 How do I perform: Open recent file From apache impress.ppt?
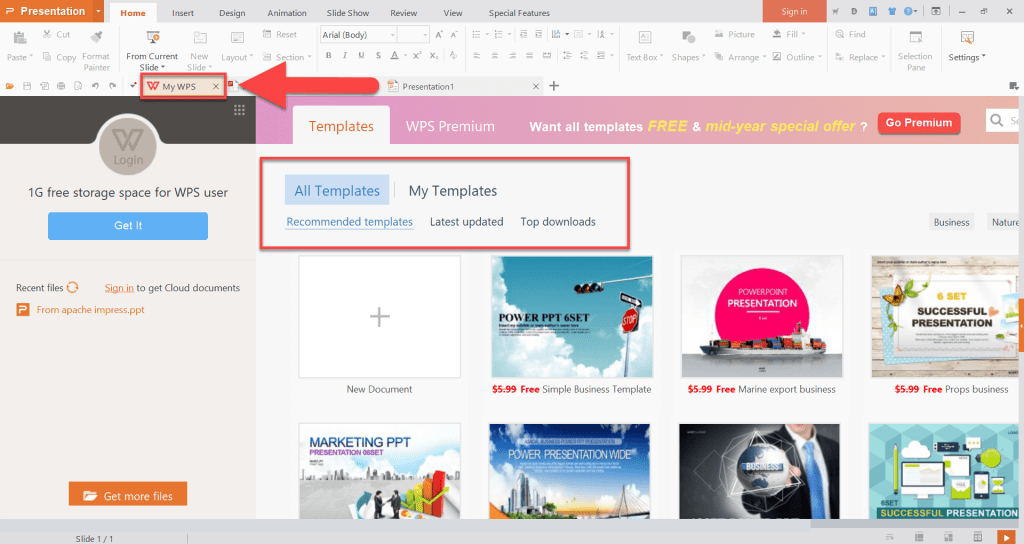90,310
